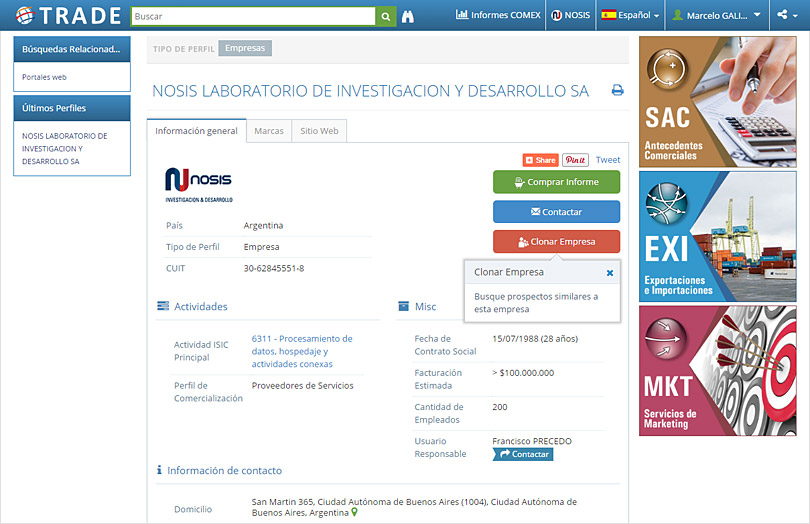Click the map pin icon after address

(354, 513)
